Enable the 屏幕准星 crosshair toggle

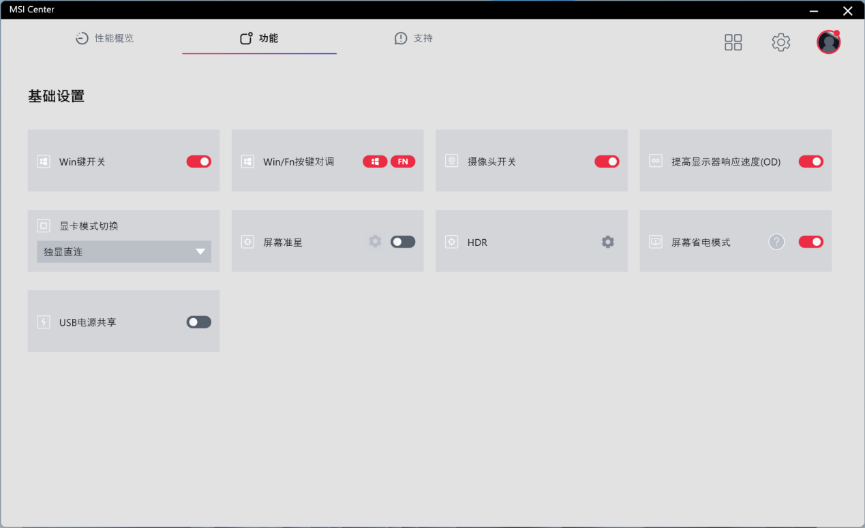(x=403, y=241)
